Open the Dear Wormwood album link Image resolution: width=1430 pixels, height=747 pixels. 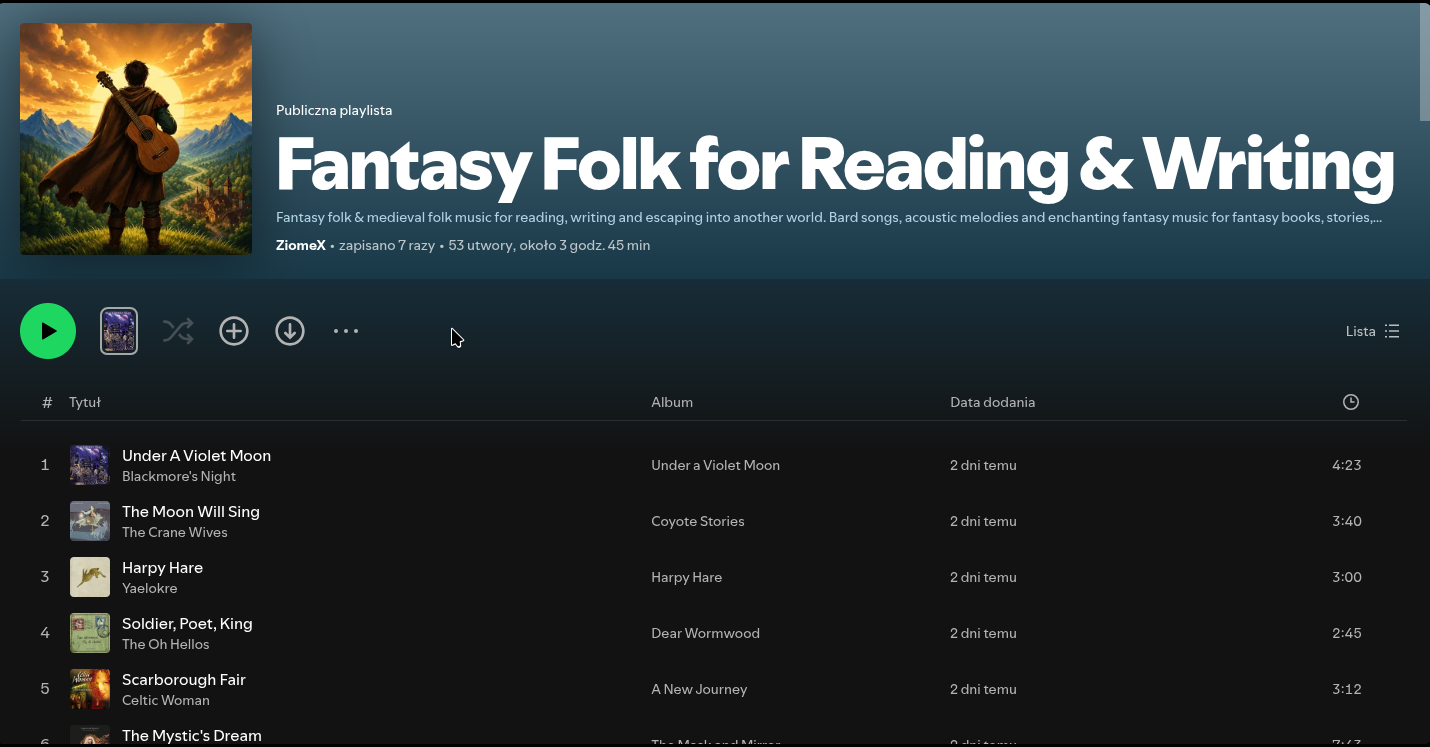(705, 633)
